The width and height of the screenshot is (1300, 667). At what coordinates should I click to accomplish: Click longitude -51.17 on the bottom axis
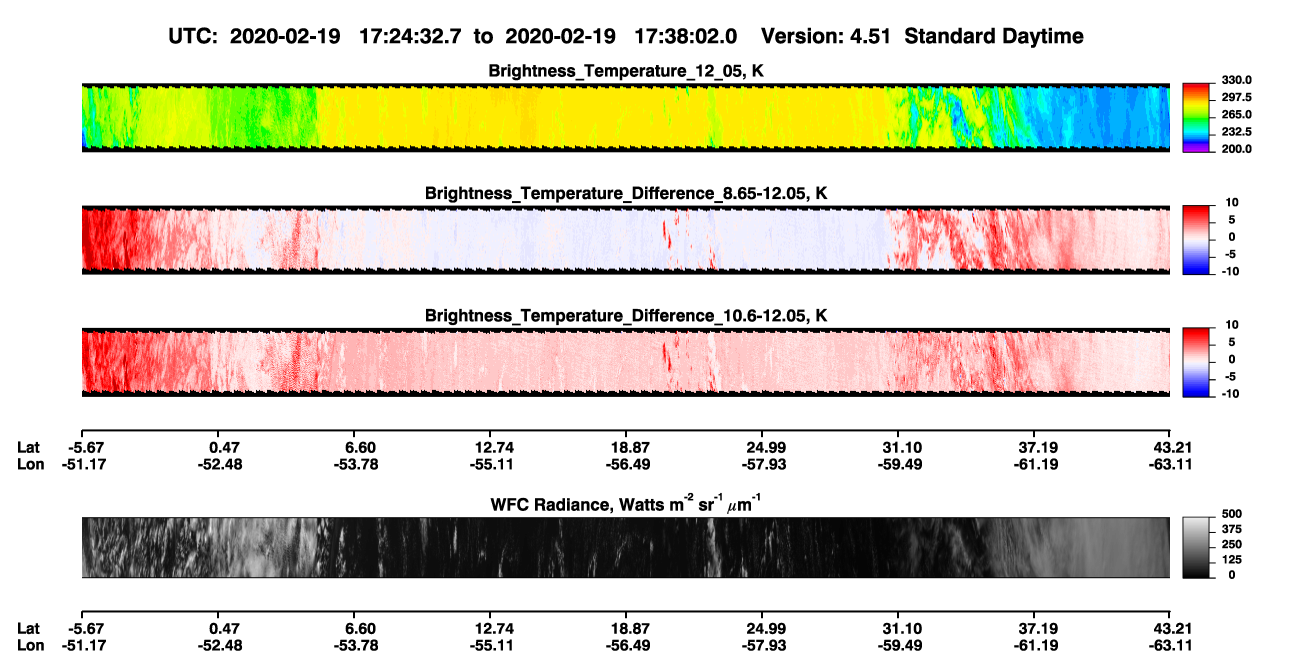[82, 645]
